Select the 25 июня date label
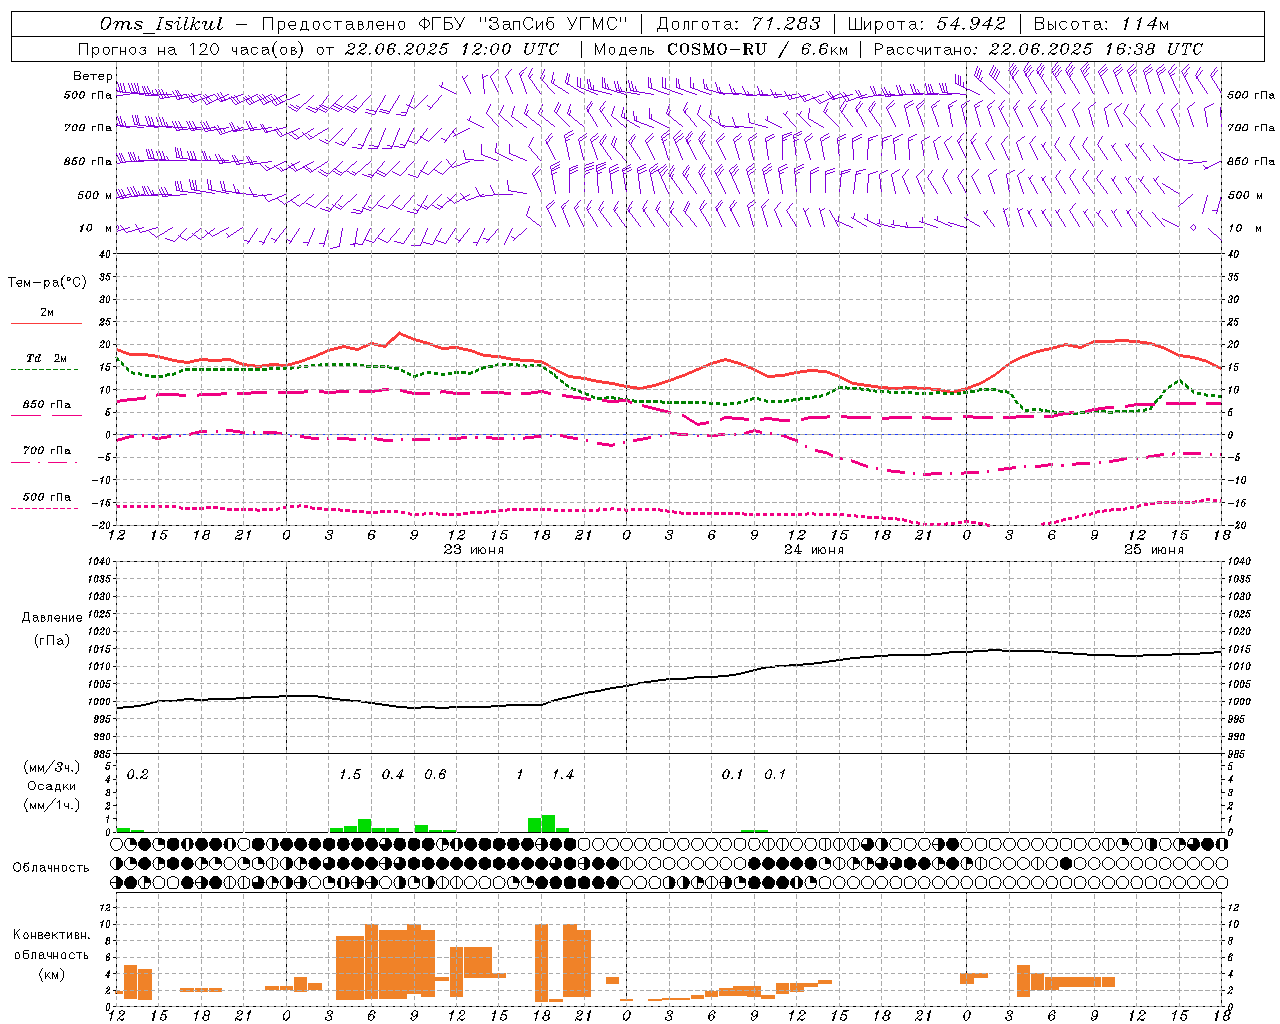 point(1154,550)
